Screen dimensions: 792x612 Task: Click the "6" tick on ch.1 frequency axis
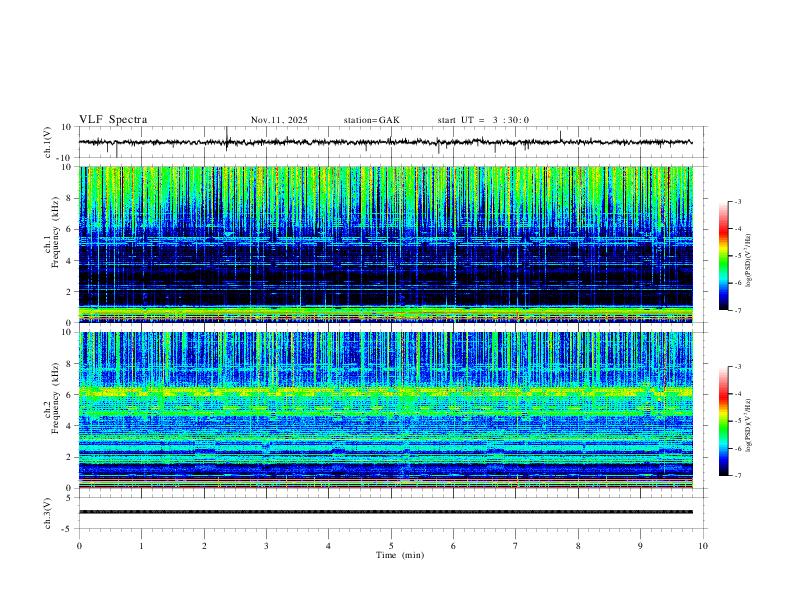point(69,230)
